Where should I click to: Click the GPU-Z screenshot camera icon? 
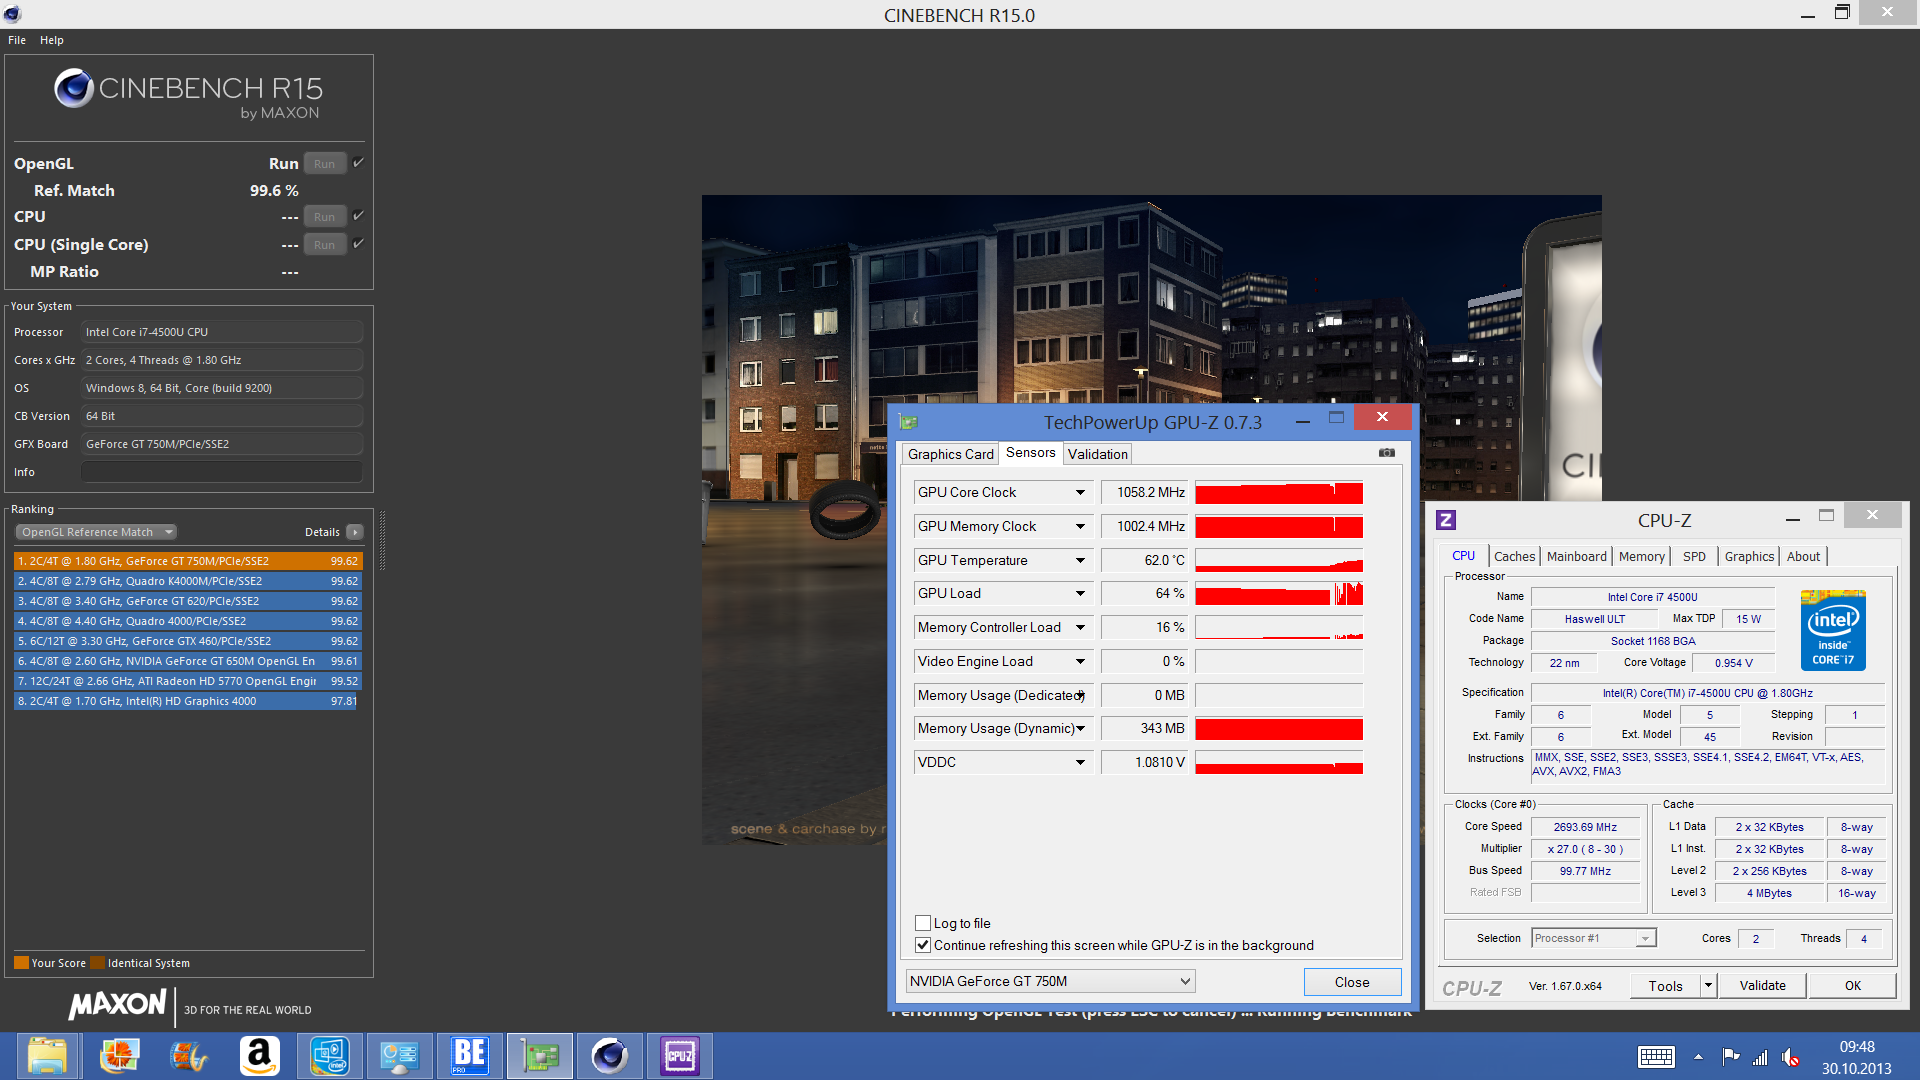(x=1387, y=453)
